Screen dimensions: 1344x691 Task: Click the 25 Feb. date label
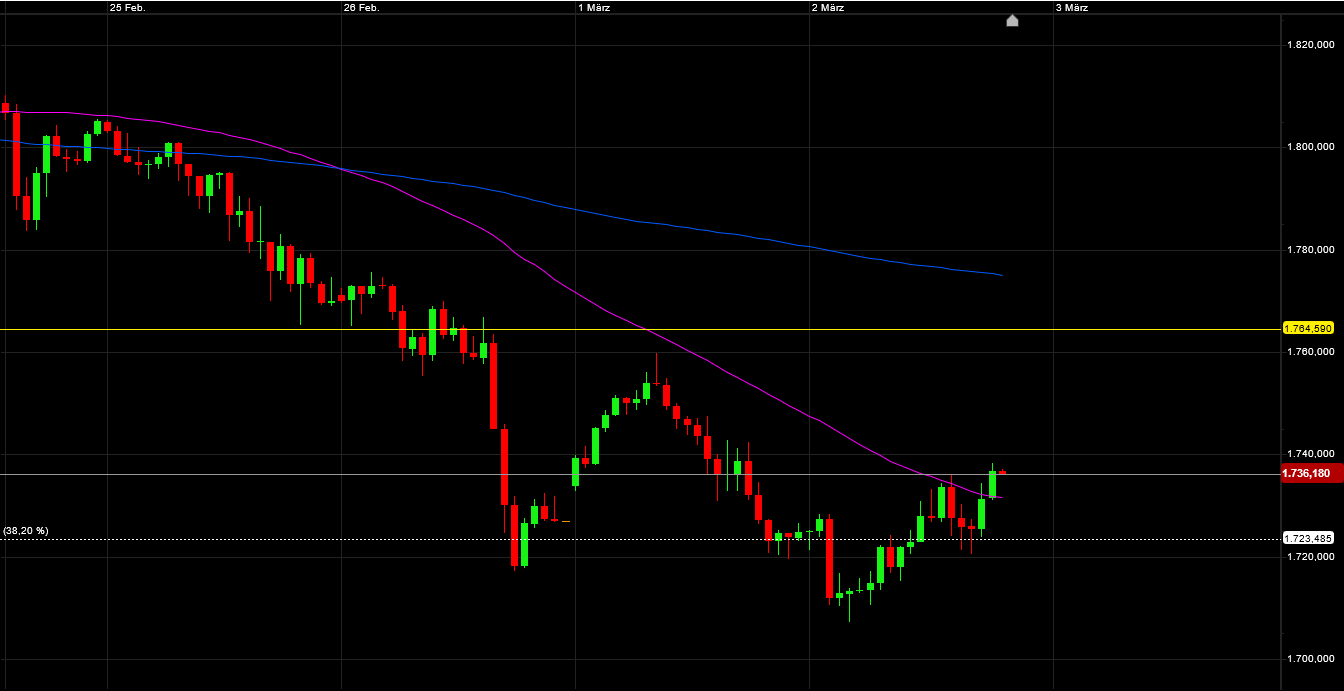127,7
